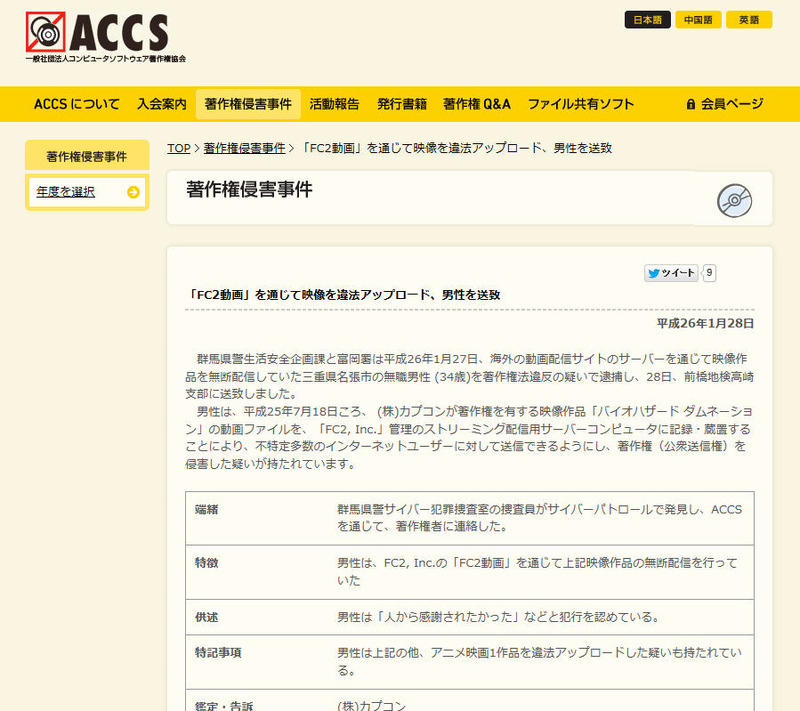
Task: Click the ACCS logo icon
Action: click(x=45, y=33)
